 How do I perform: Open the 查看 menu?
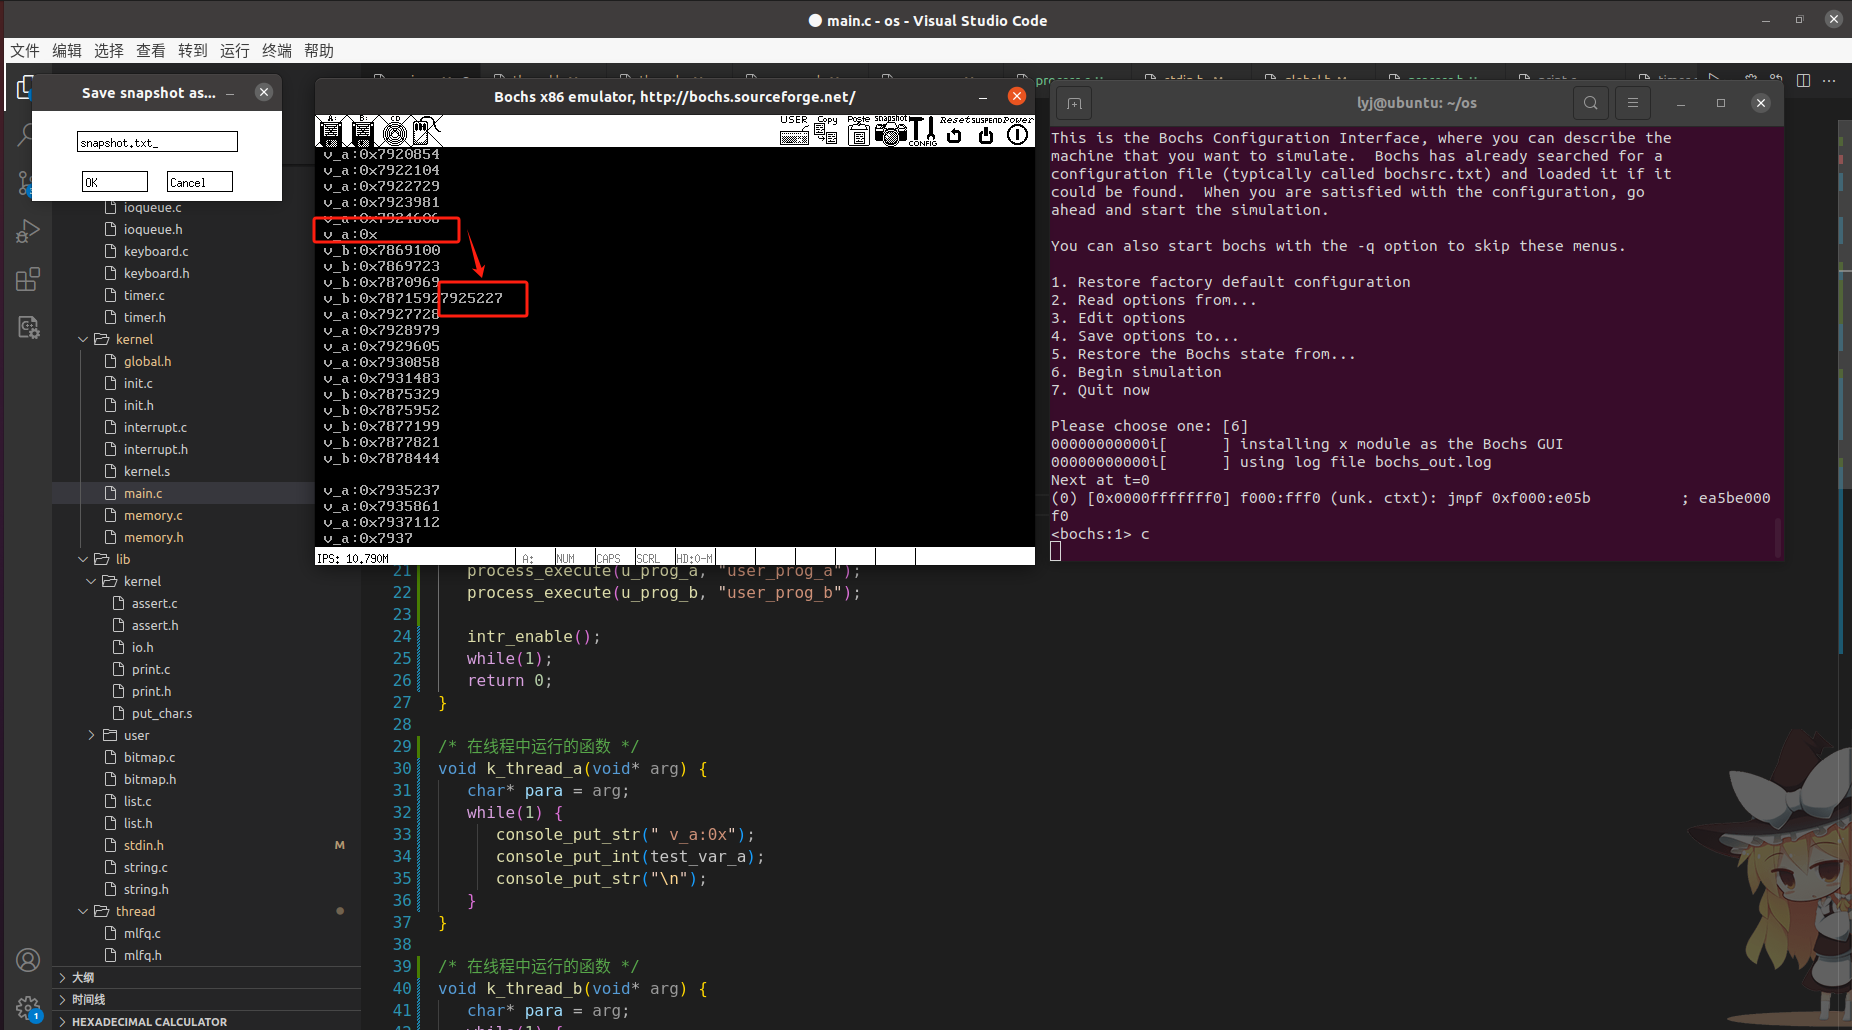pos(151,51)
